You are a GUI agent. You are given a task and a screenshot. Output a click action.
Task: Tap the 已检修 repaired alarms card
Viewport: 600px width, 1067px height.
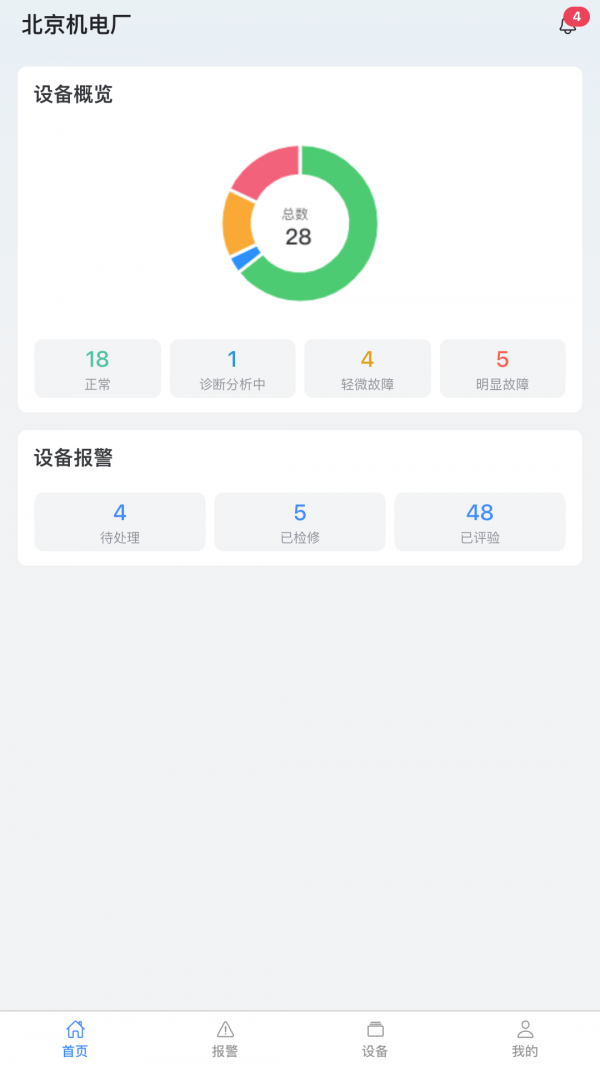(x=299, y=521)
